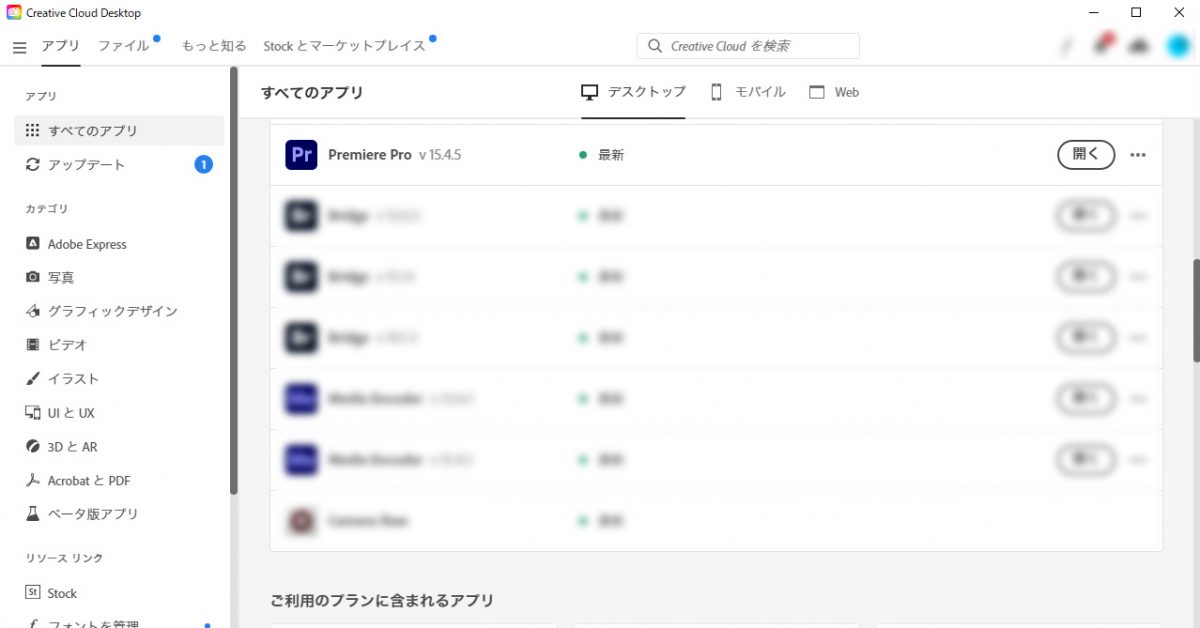Image resolution: width=1200 pixels, height=628 pixels.
Task: Open Stock とマーケットプレイス tab
Action: tap(345, 46)
